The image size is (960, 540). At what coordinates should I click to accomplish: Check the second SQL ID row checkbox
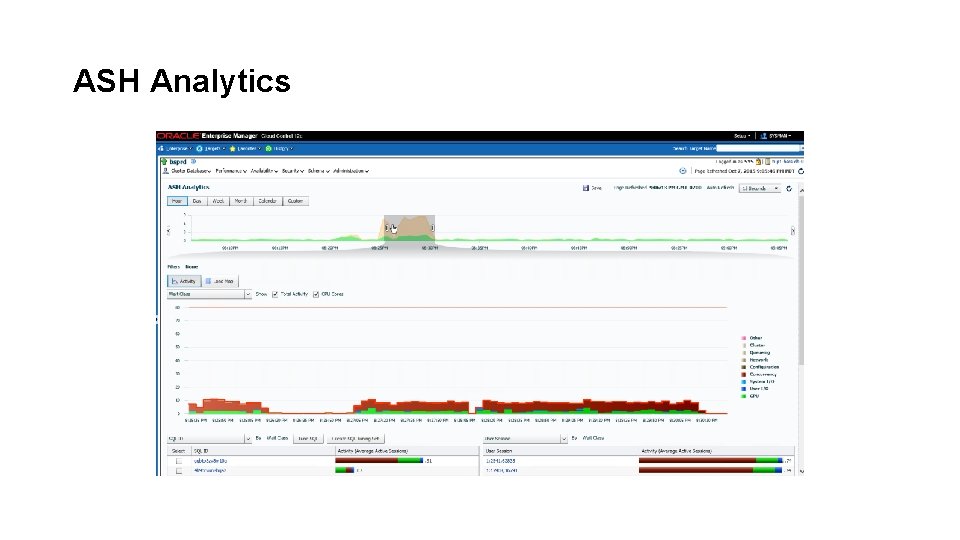179,471
